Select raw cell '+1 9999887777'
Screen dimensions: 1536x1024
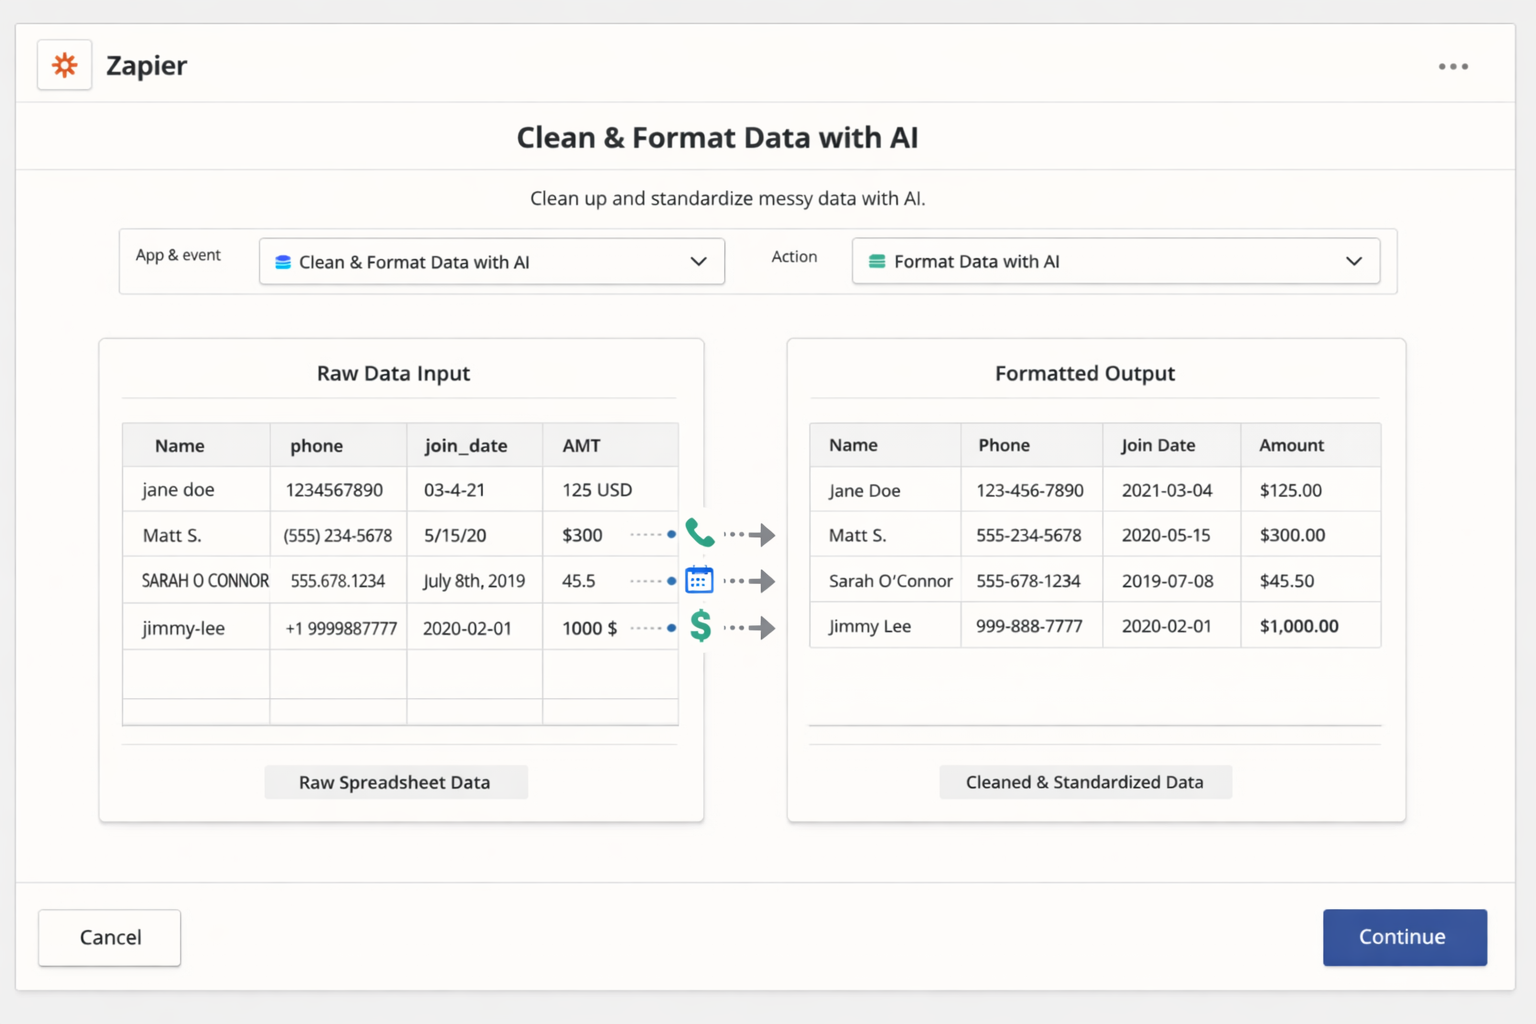(338, 627)
